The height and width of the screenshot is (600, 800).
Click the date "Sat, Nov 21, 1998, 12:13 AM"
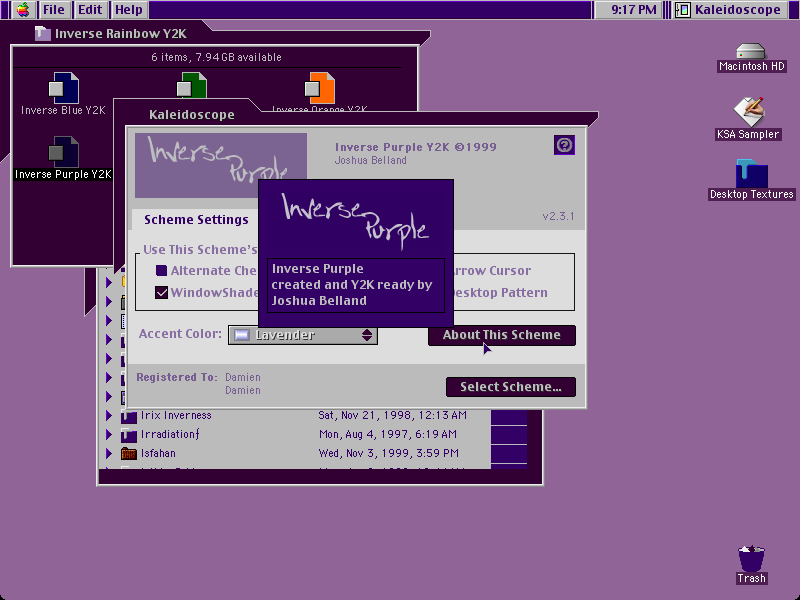coord(392,415)
